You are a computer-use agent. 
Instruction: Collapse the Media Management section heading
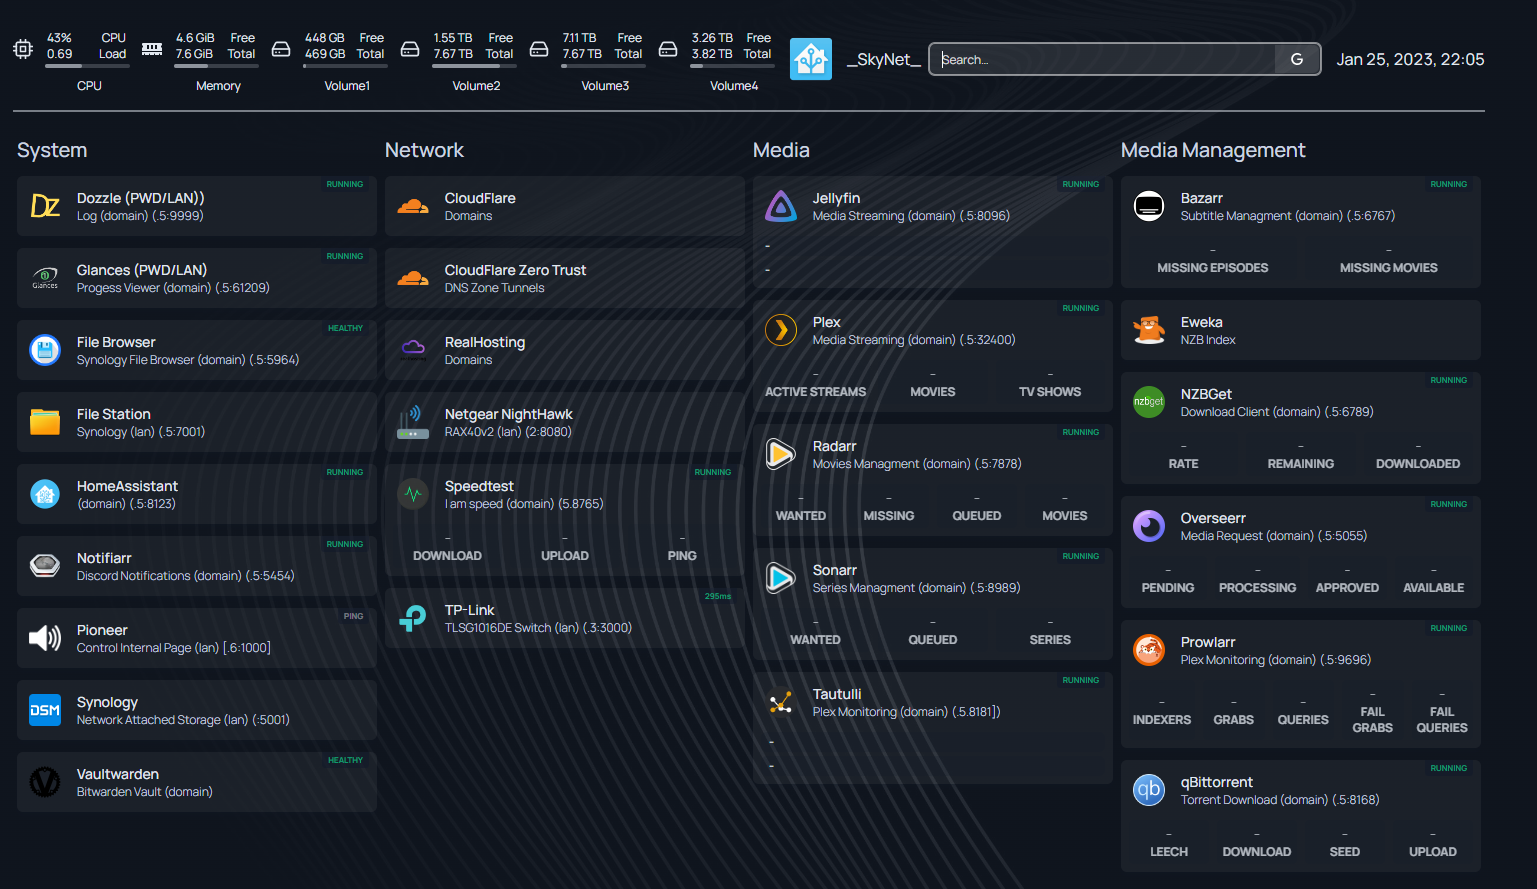(x=1213, y=150)
